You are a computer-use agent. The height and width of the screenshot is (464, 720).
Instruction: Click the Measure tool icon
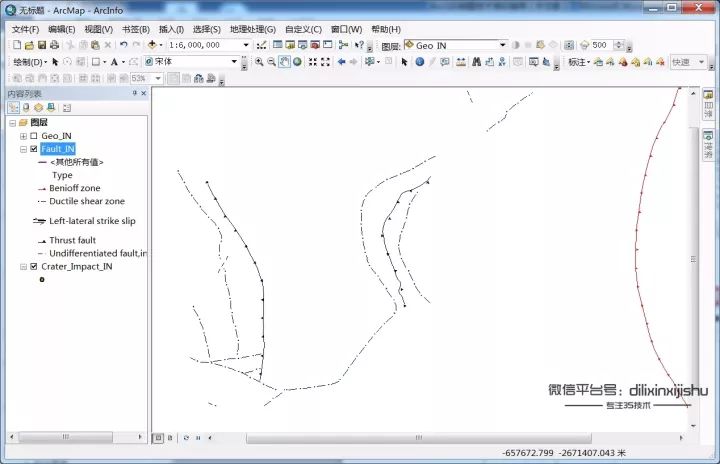[461, 62]
